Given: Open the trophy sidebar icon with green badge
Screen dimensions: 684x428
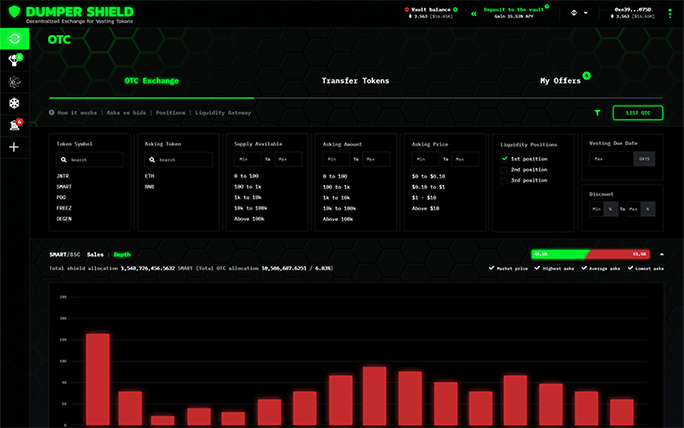Looking at the screenshot, I should pyautogui.click(x=14, y=60).
